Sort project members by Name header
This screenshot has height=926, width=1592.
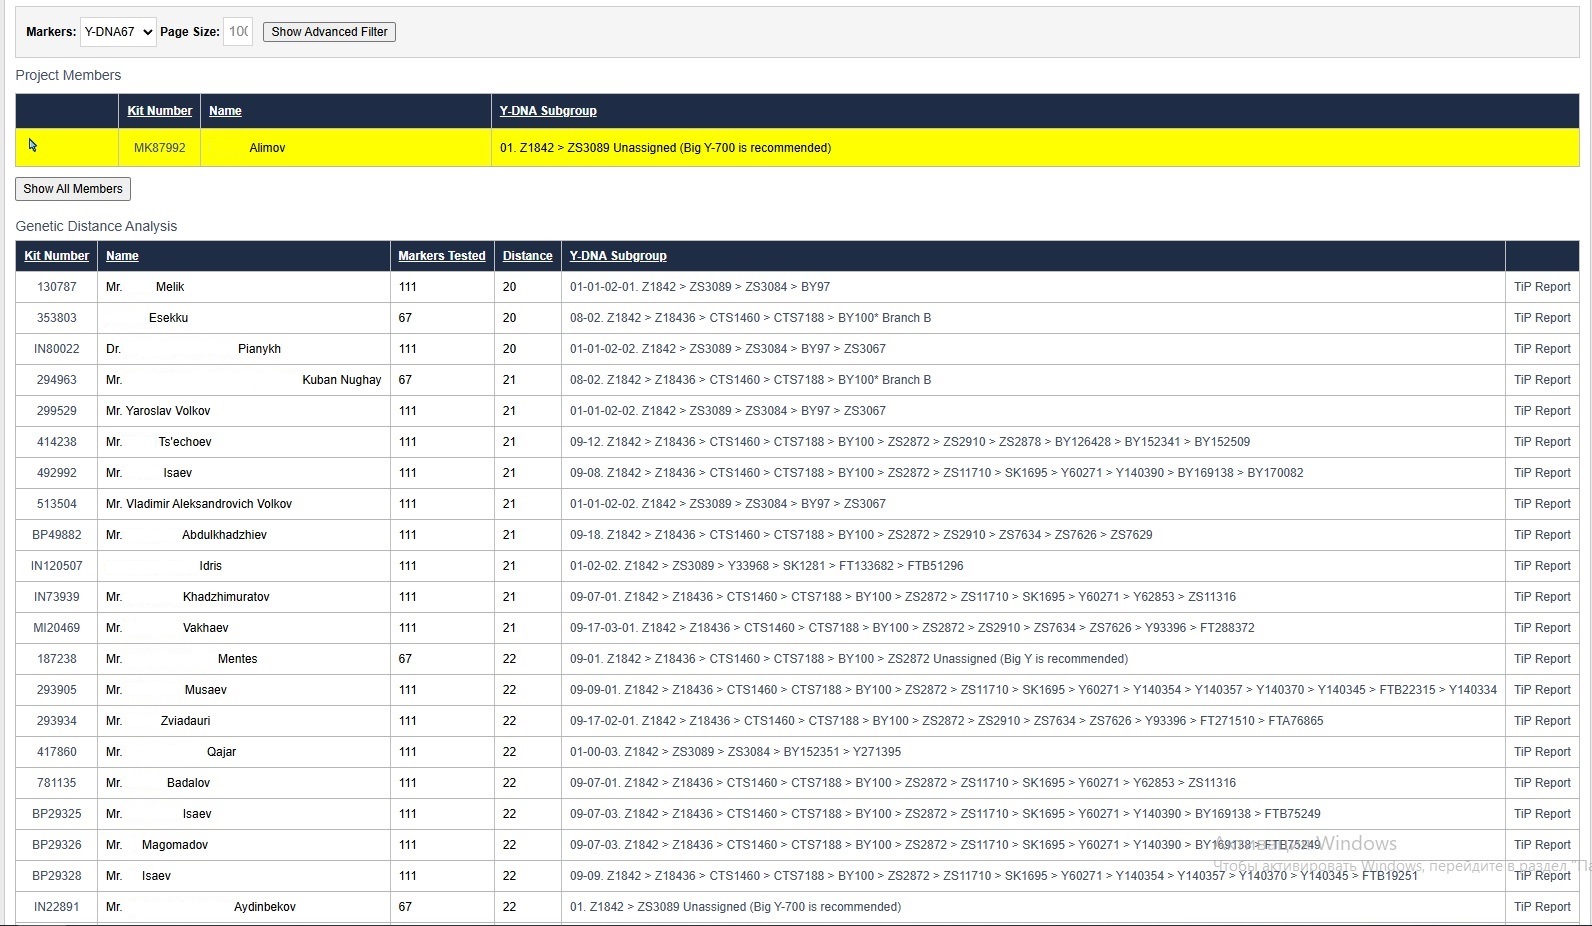tap(225, 111)
